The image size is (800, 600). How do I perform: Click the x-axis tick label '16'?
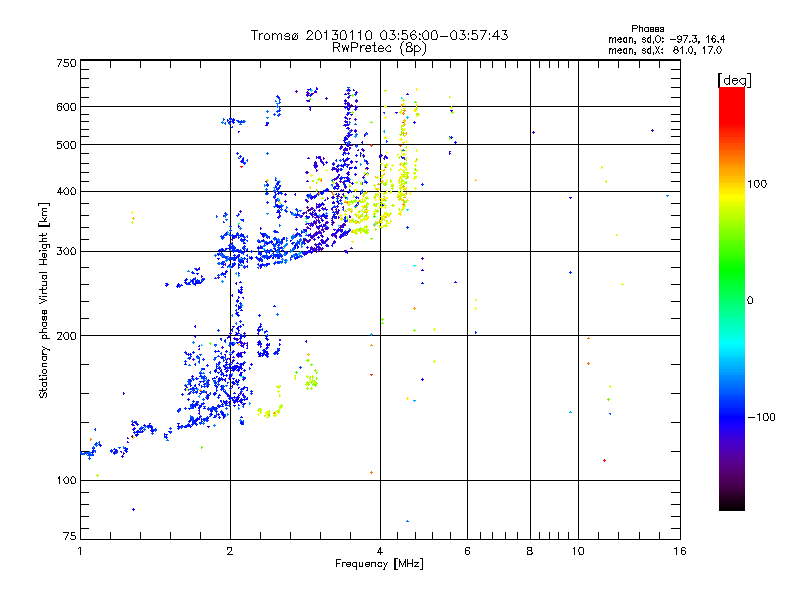pos(680,551)
